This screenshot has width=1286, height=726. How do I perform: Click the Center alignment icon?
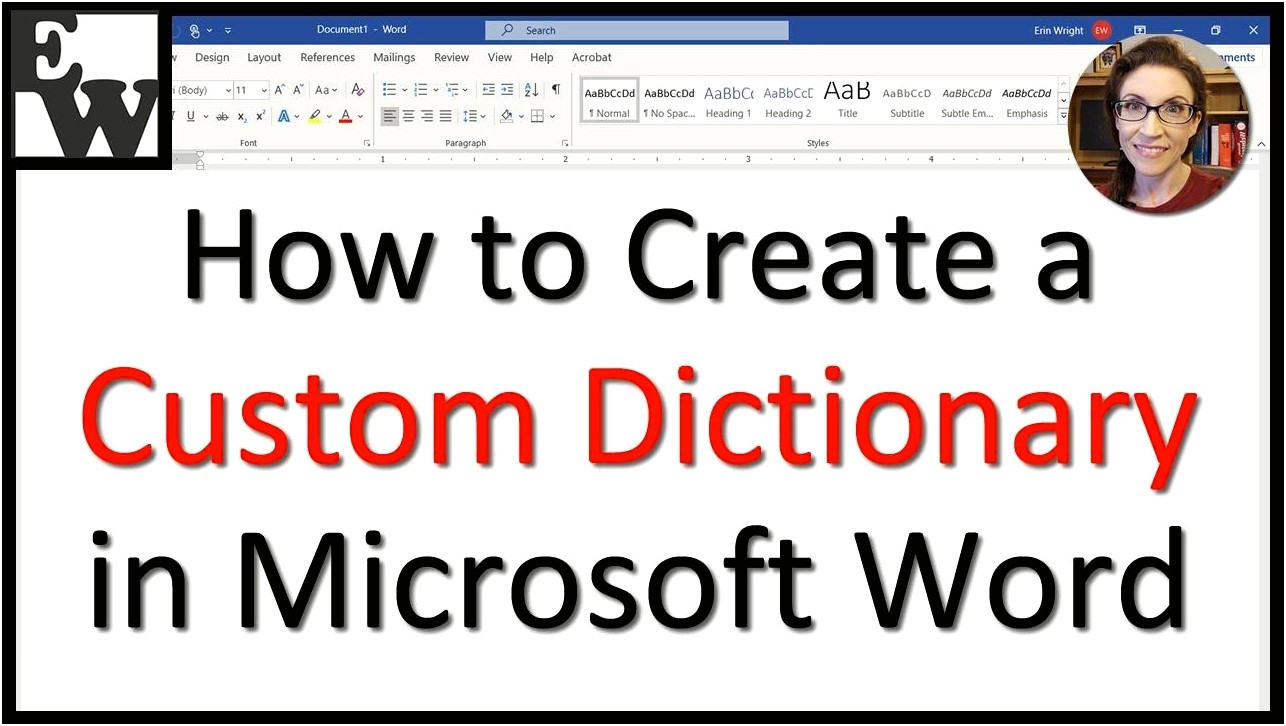point(409,117)
